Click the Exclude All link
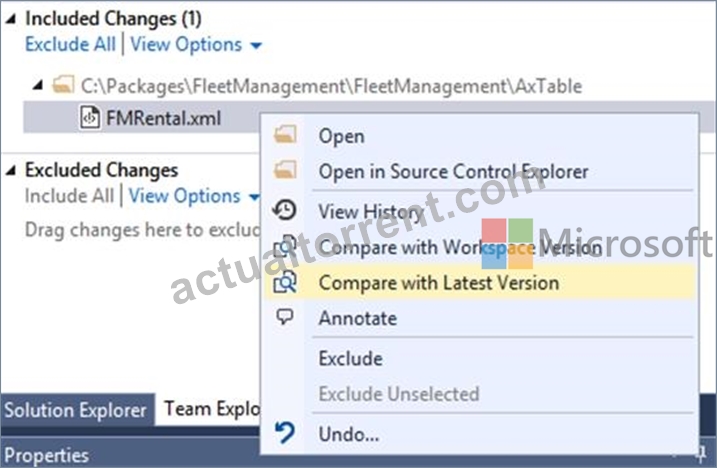 click(x=70, y=45)
